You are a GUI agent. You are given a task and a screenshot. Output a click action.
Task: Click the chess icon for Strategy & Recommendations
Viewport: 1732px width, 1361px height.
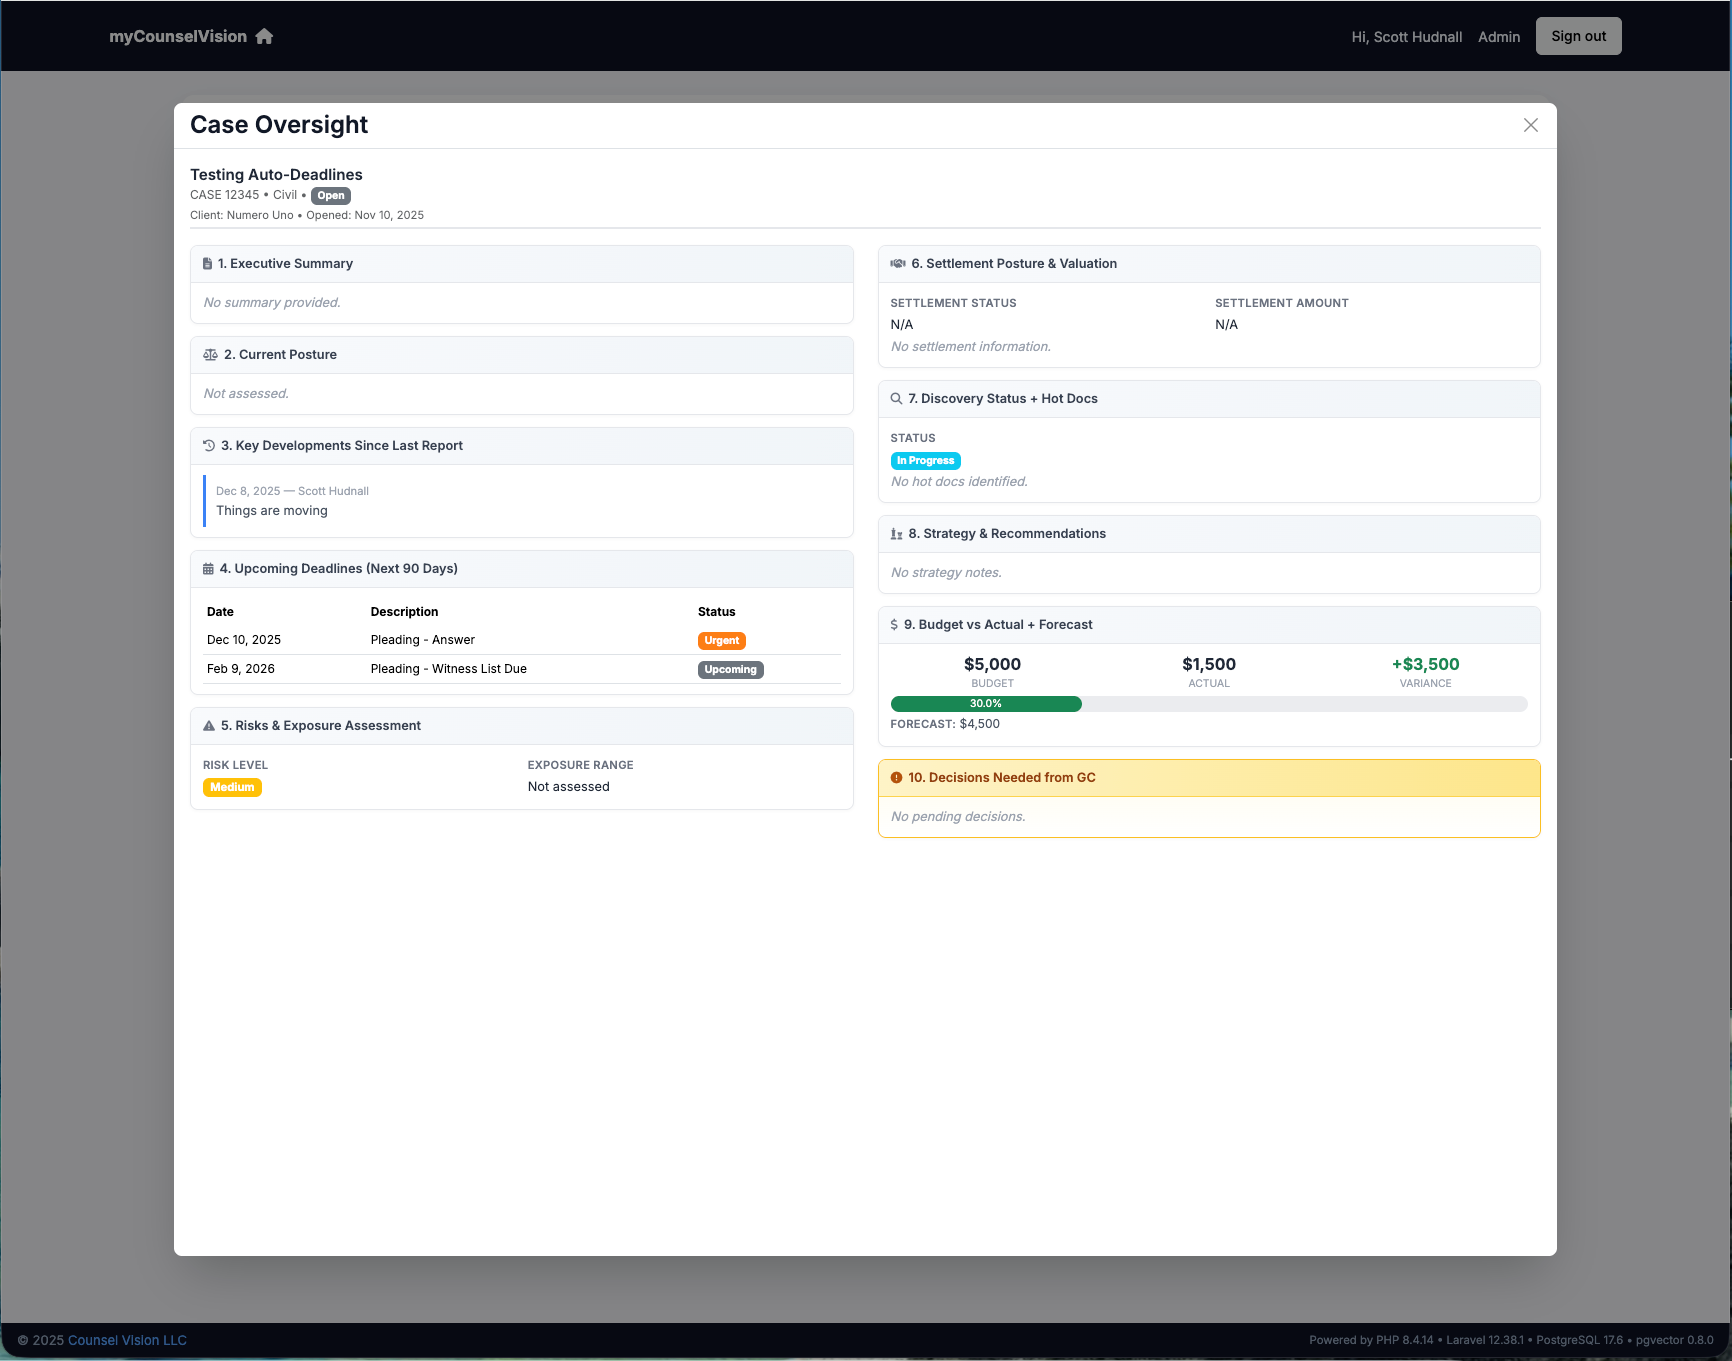click(x=897, y=534)
